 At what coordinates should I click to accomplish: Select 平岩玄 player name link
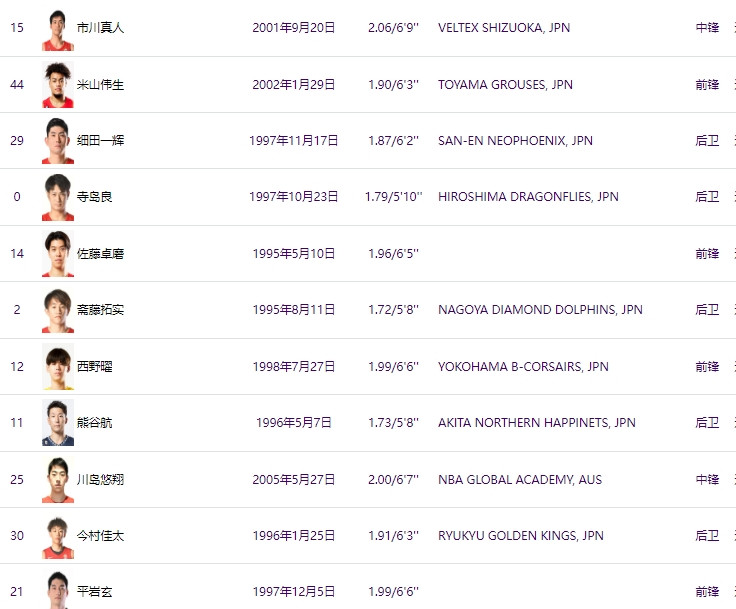[94, 592]
